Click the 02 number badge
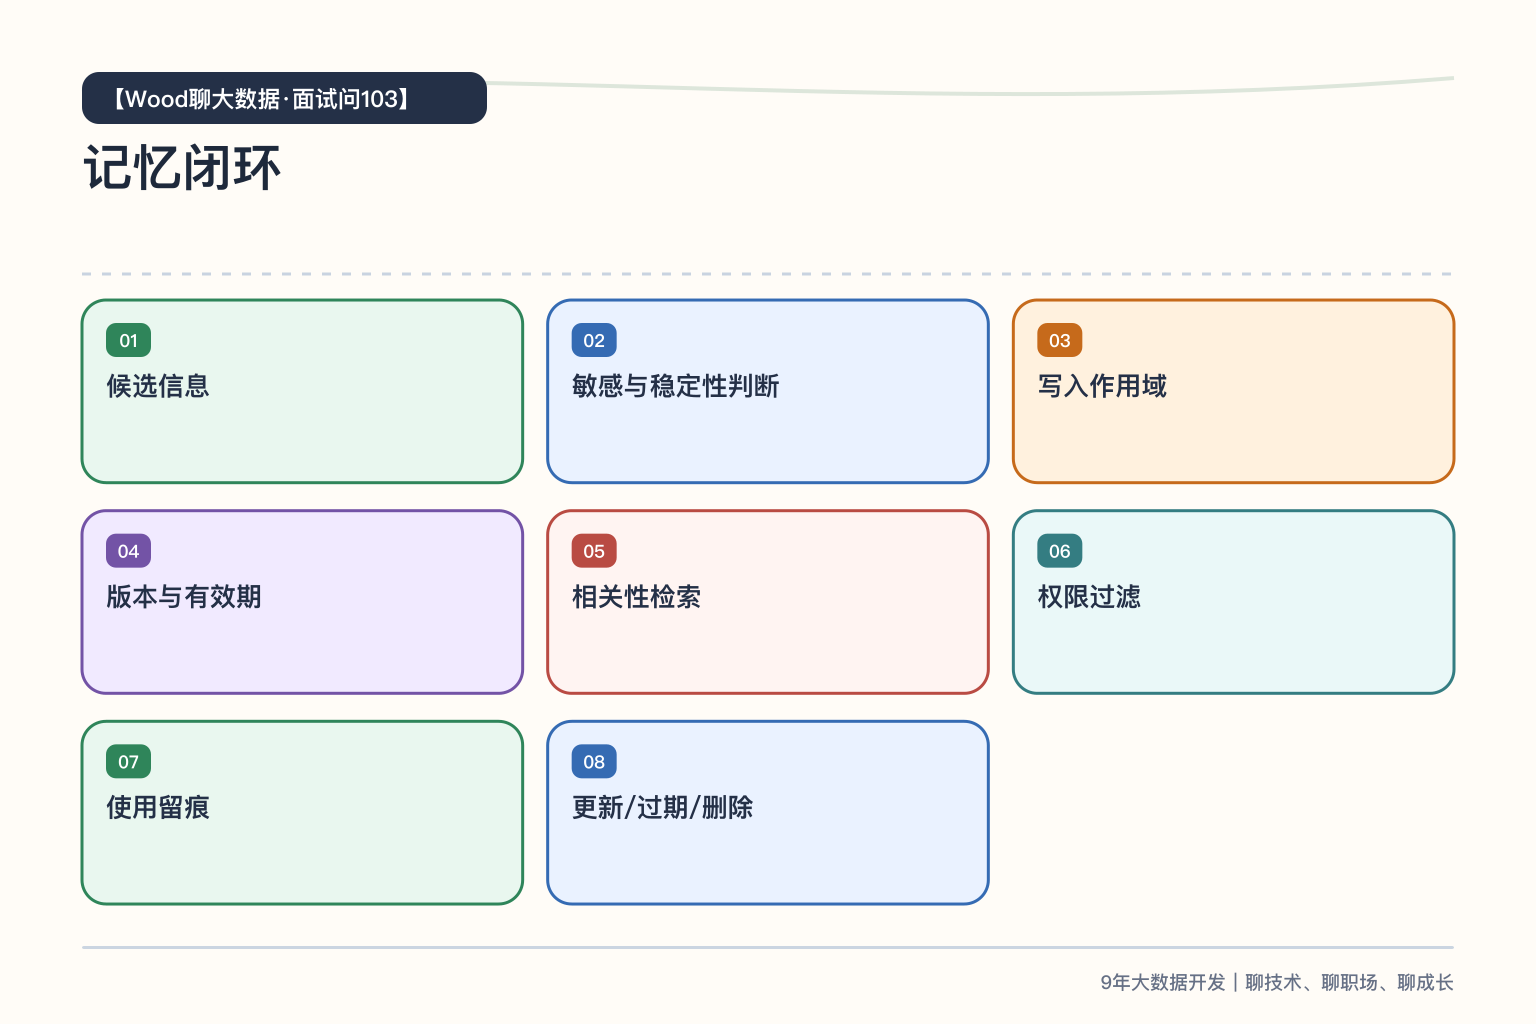The image size is (1536, 1024). tap(594, 340)
